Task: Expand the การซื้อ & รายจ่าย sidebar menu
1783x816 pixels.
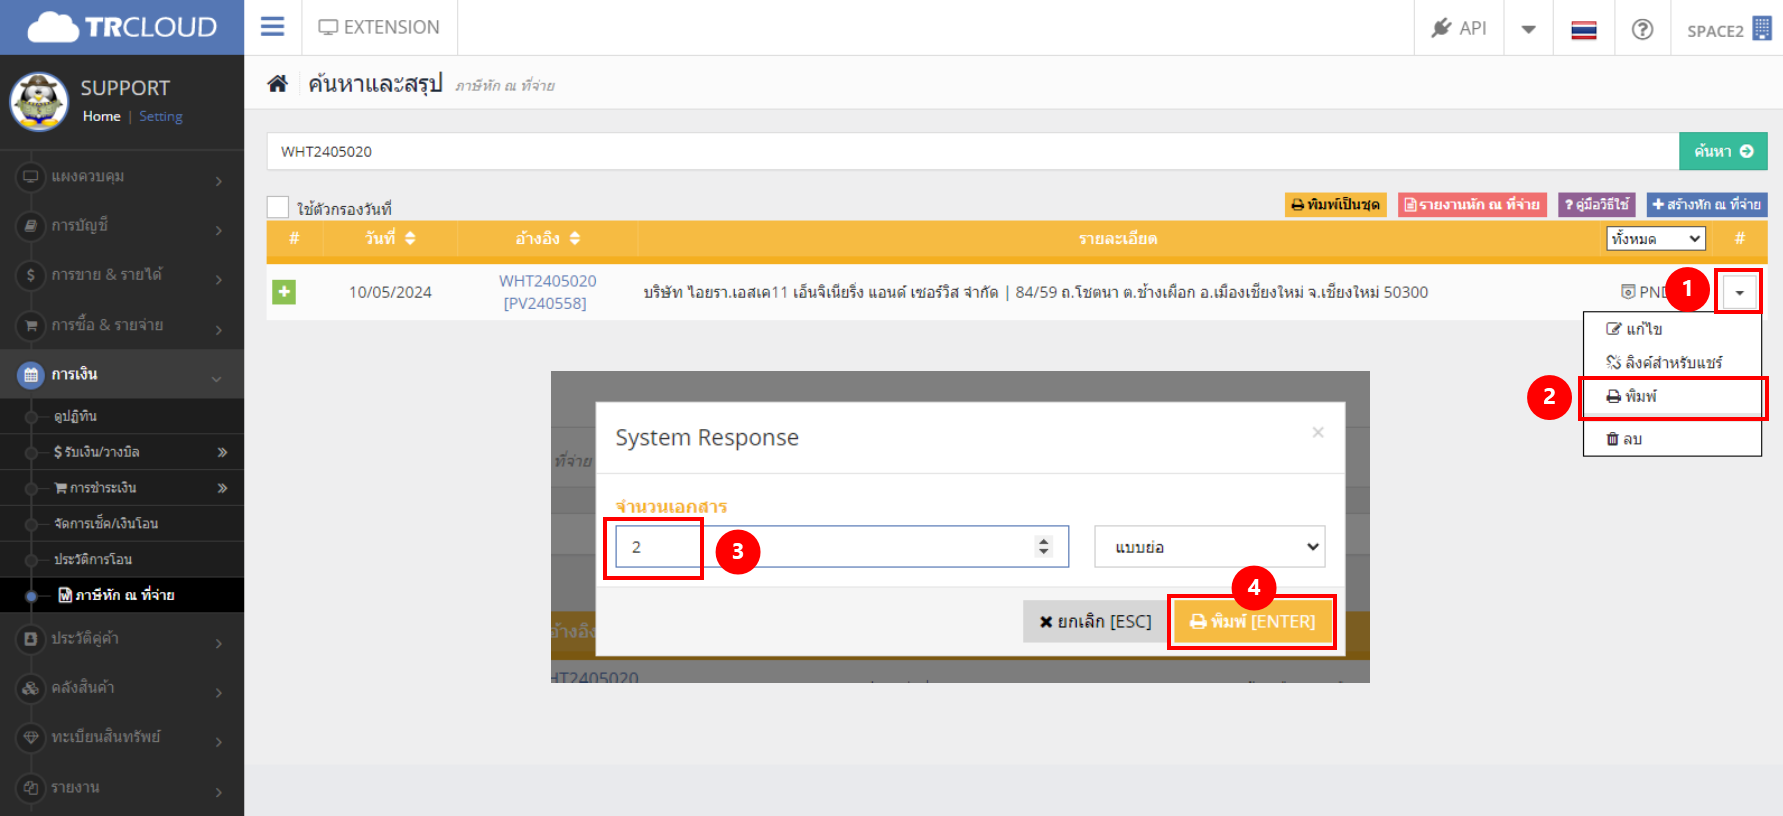Action: click(122, 325)
